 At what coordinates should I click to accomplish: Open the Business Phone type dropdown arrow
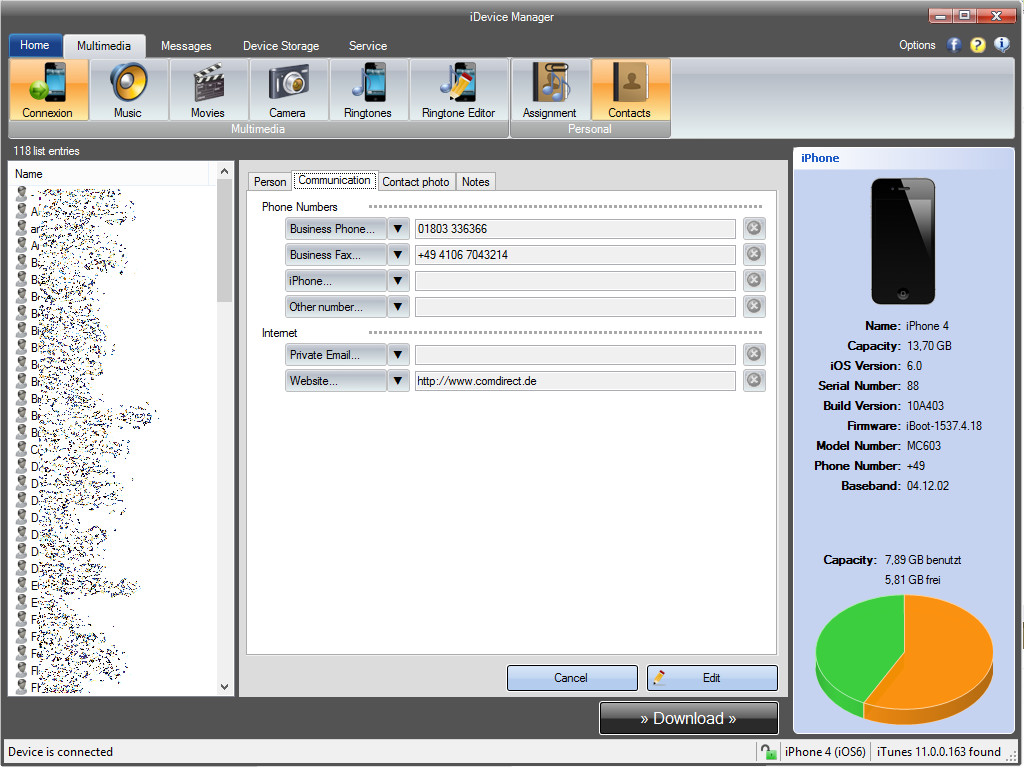coord(398,229)
